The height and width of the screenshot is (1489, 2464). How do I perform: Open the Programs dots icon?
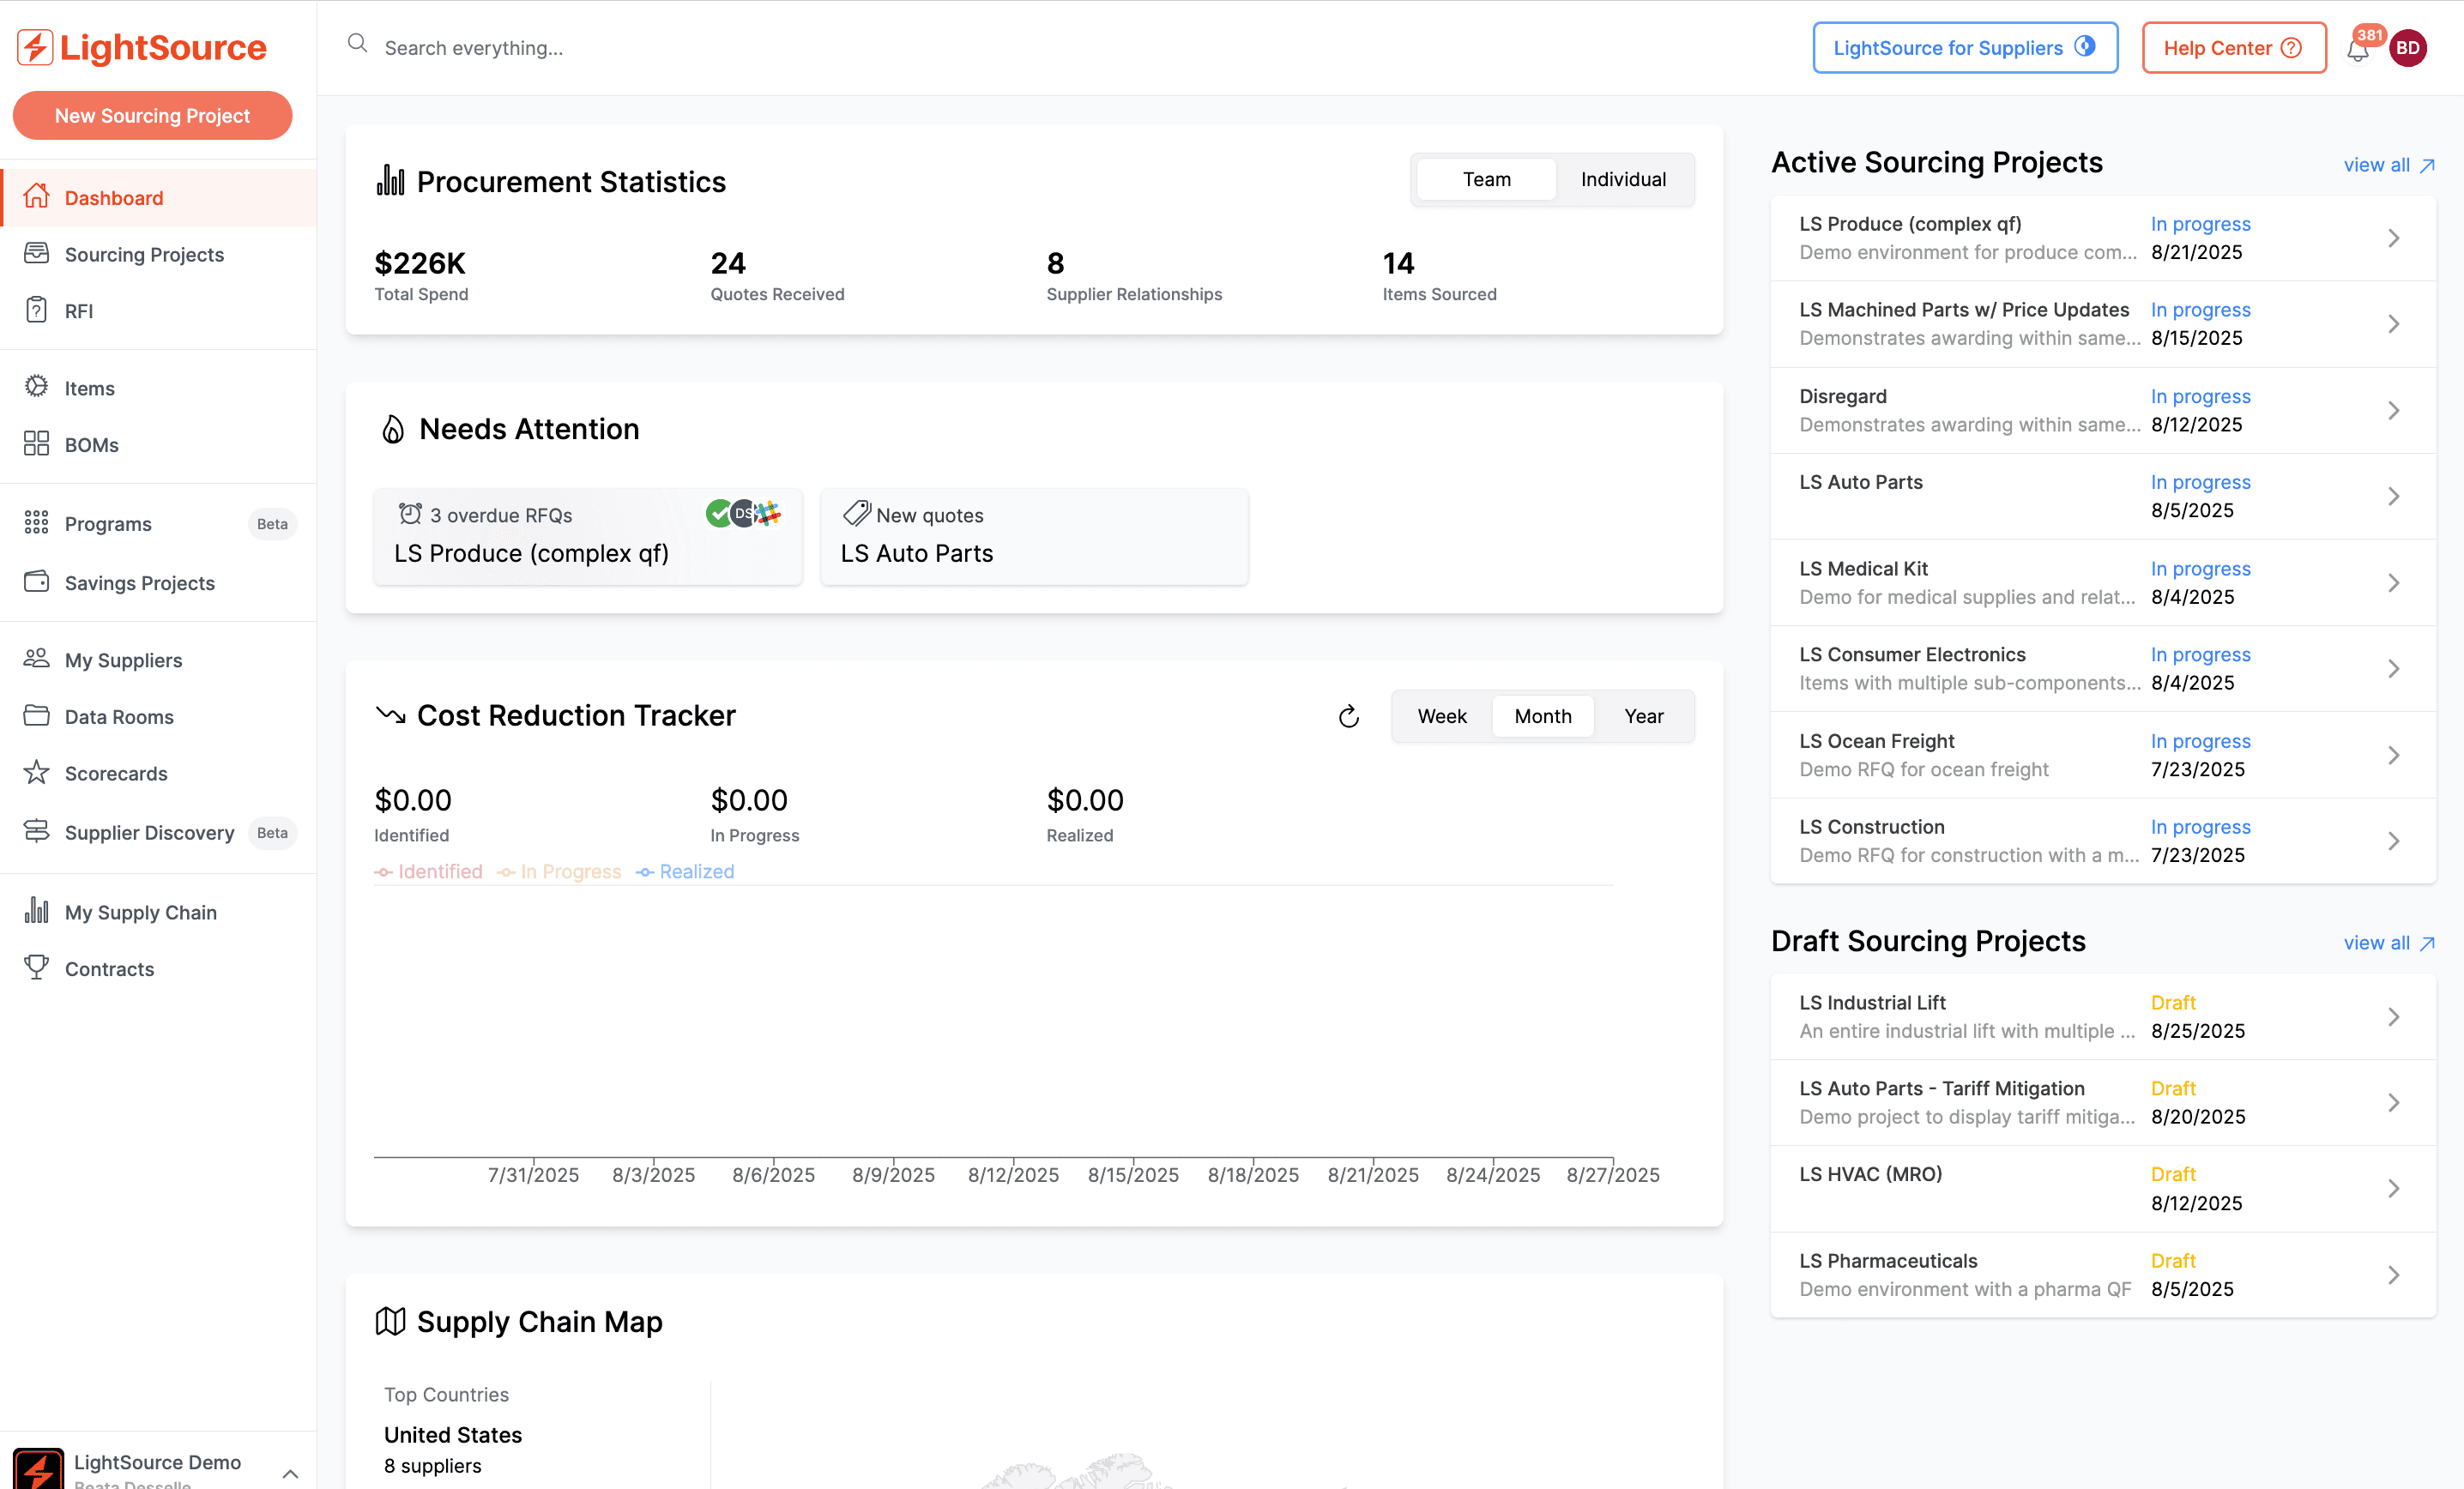pos(36,522)
